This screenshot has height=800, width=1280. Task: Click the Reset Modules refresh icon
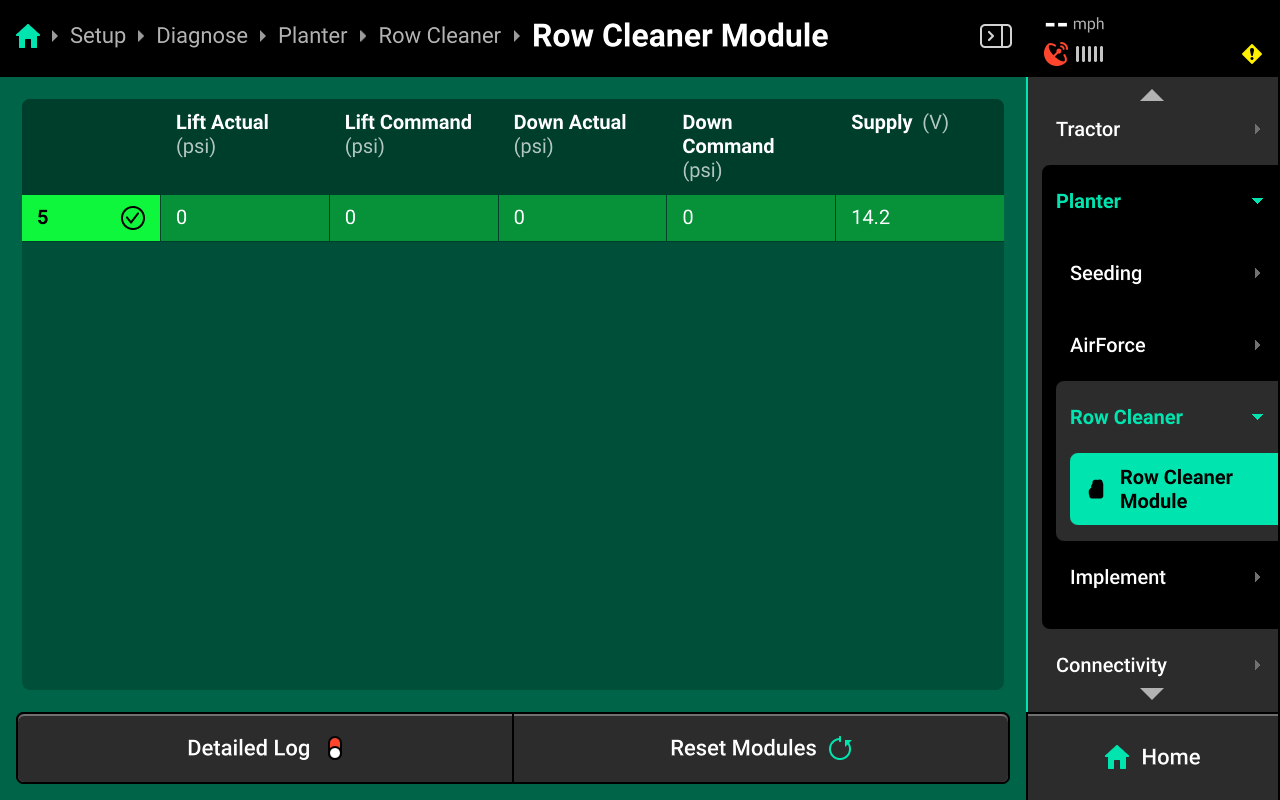click(x=840, y=748)
